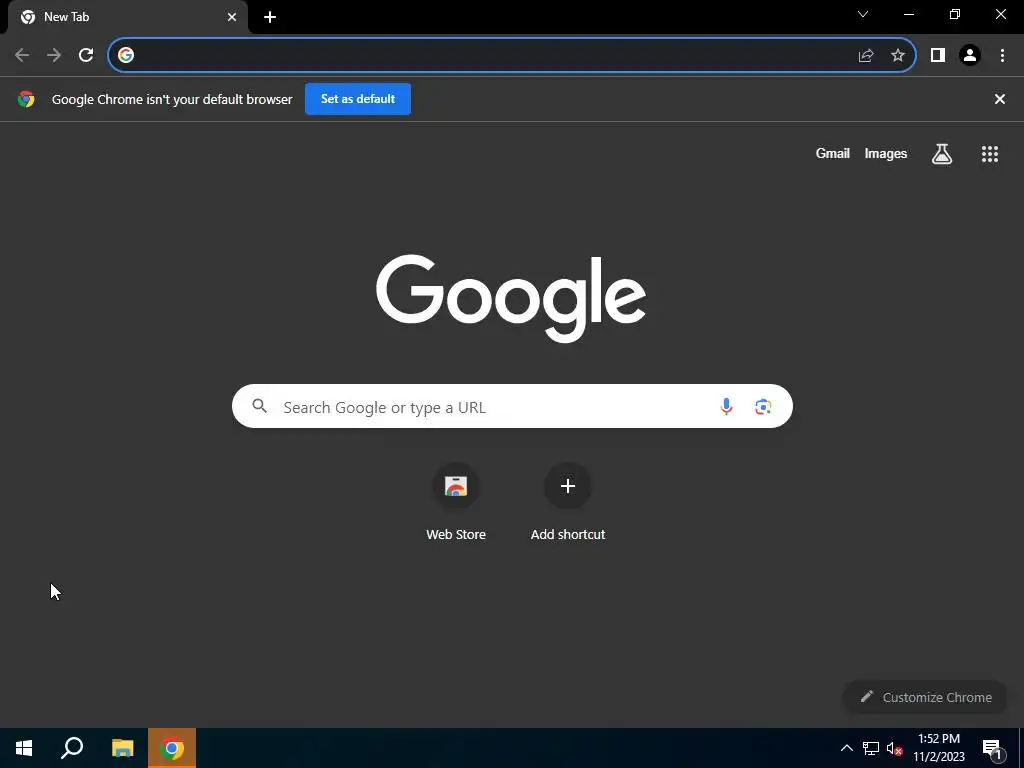Image resolution: width=1024 pixels, height=768 pixels.
Task: Open the Web Store shortcut
Action: click(x=456, y=502)
